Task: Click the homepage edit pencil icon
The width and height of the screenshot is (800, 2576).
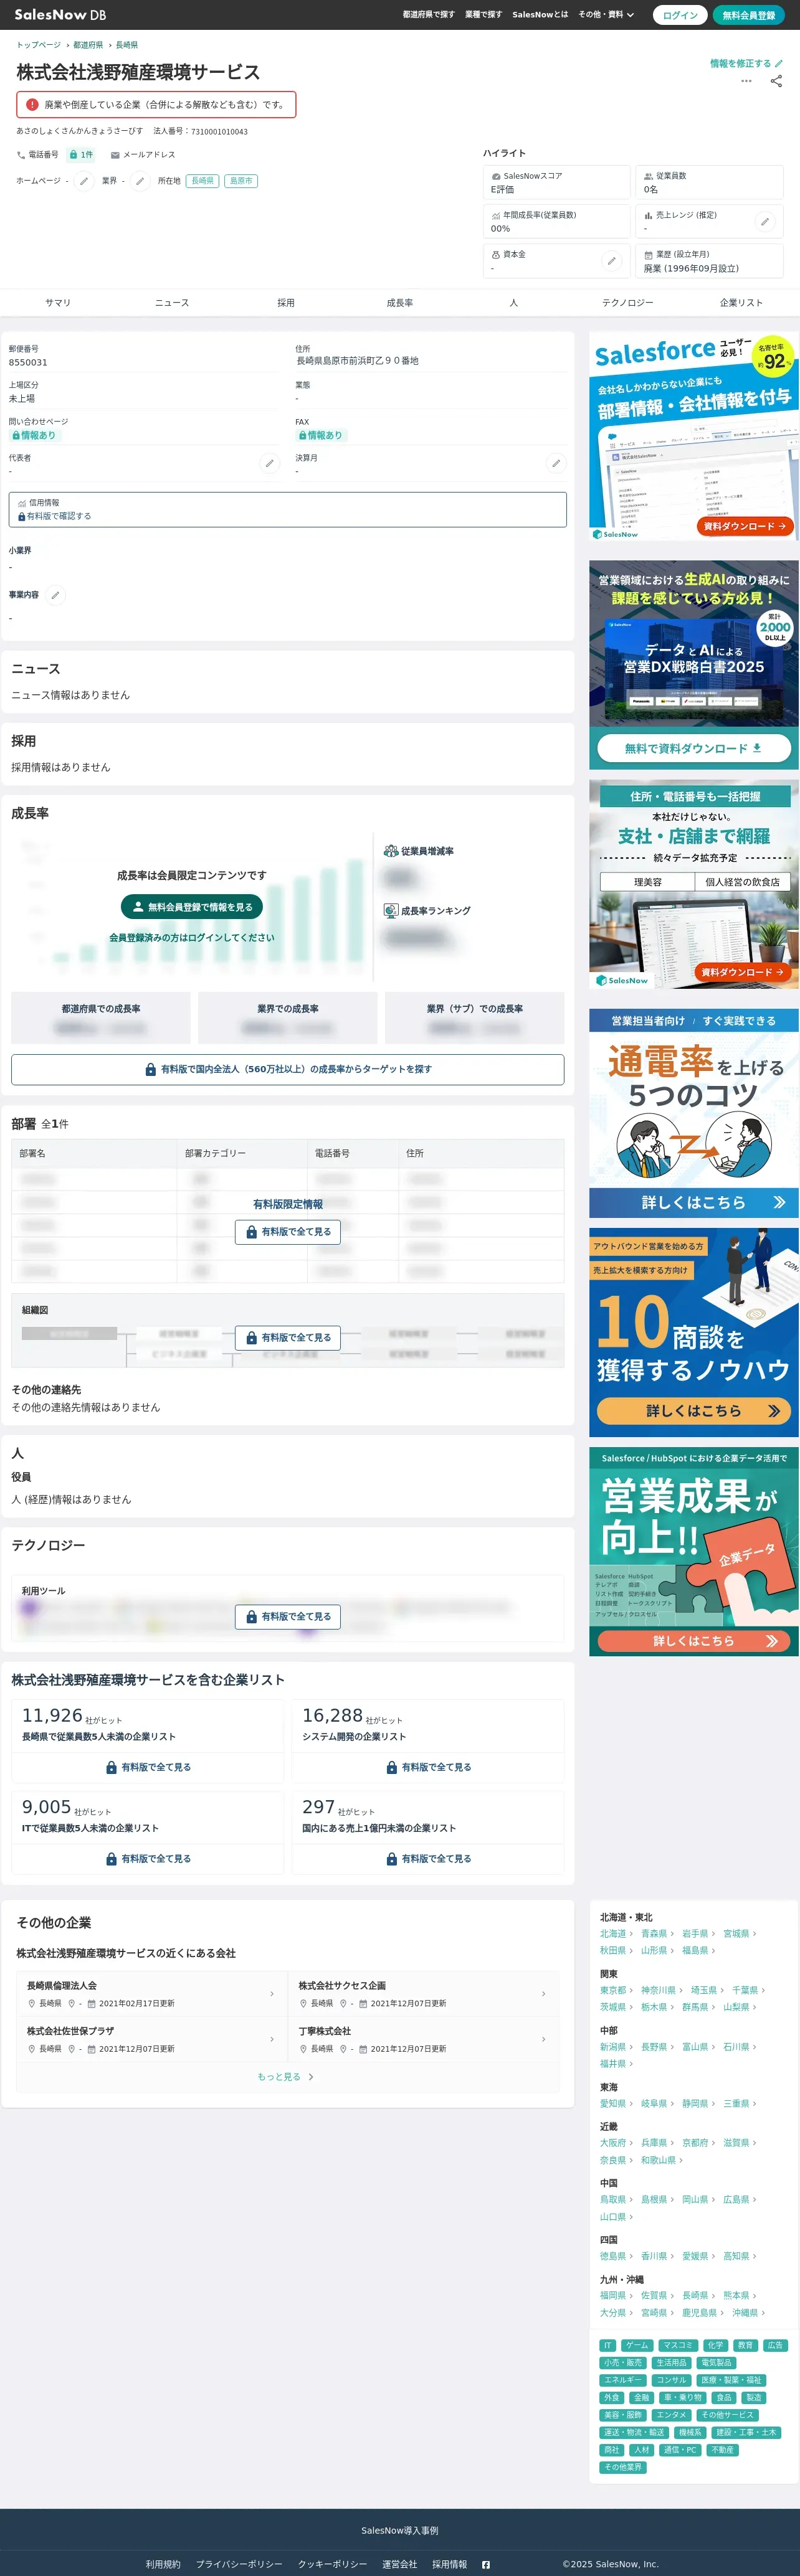Action: 84,181
